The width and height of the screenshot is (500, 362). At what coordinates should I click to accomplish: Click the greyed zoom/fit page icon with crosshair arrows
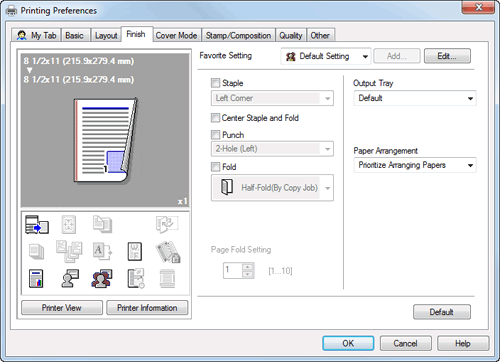(69, 224)
